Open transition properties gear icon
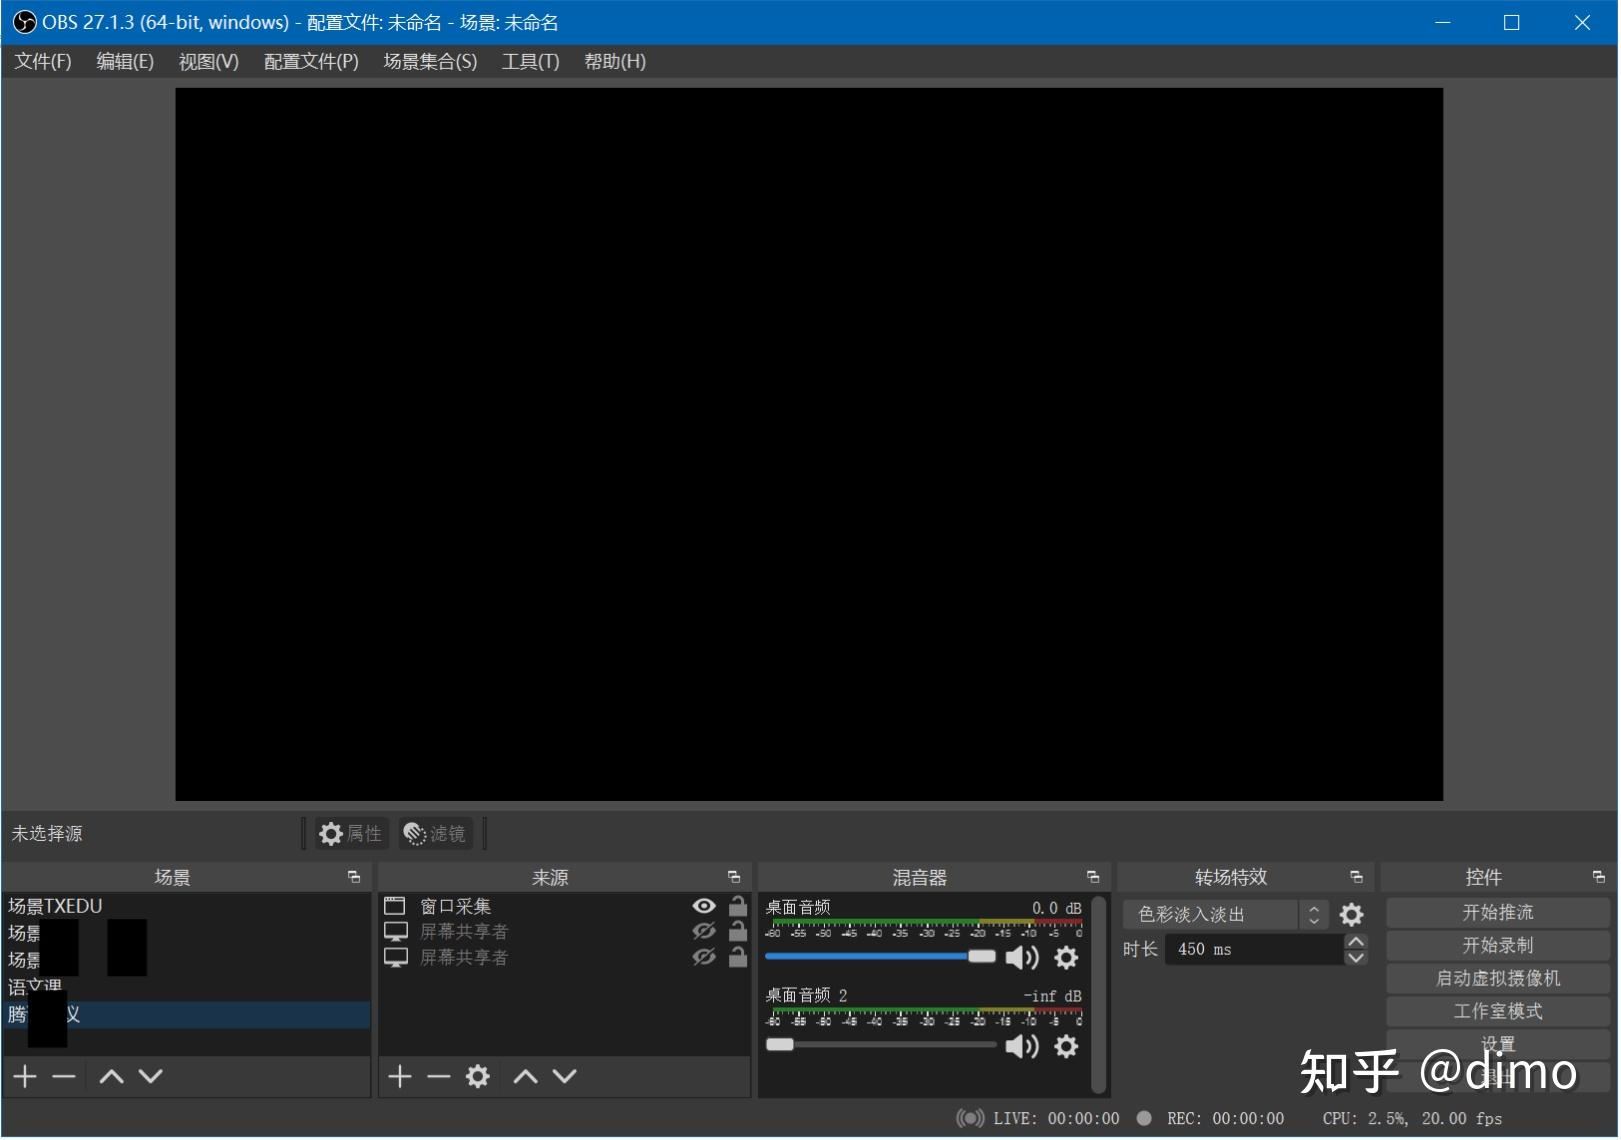 tap(1351, 913)
